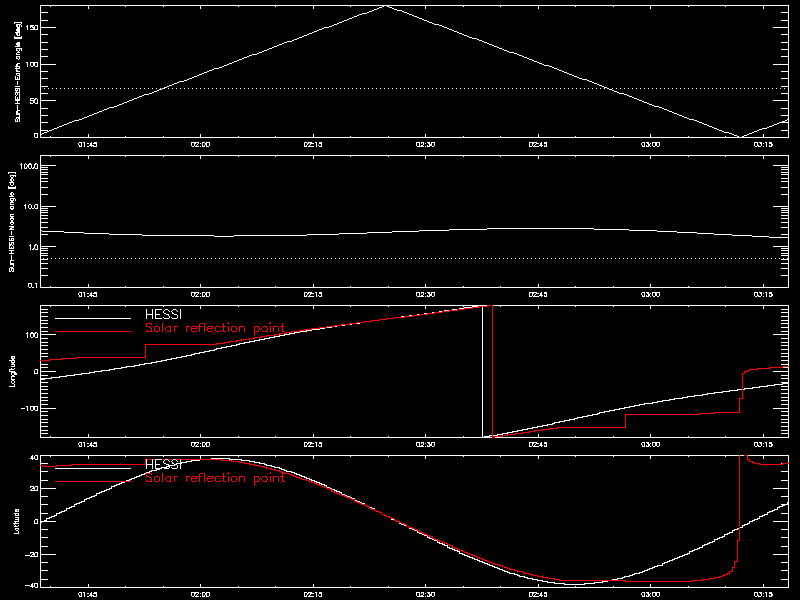Click the Sun-HESSI-Noon angle [deg] axis label

pos(12,221)
